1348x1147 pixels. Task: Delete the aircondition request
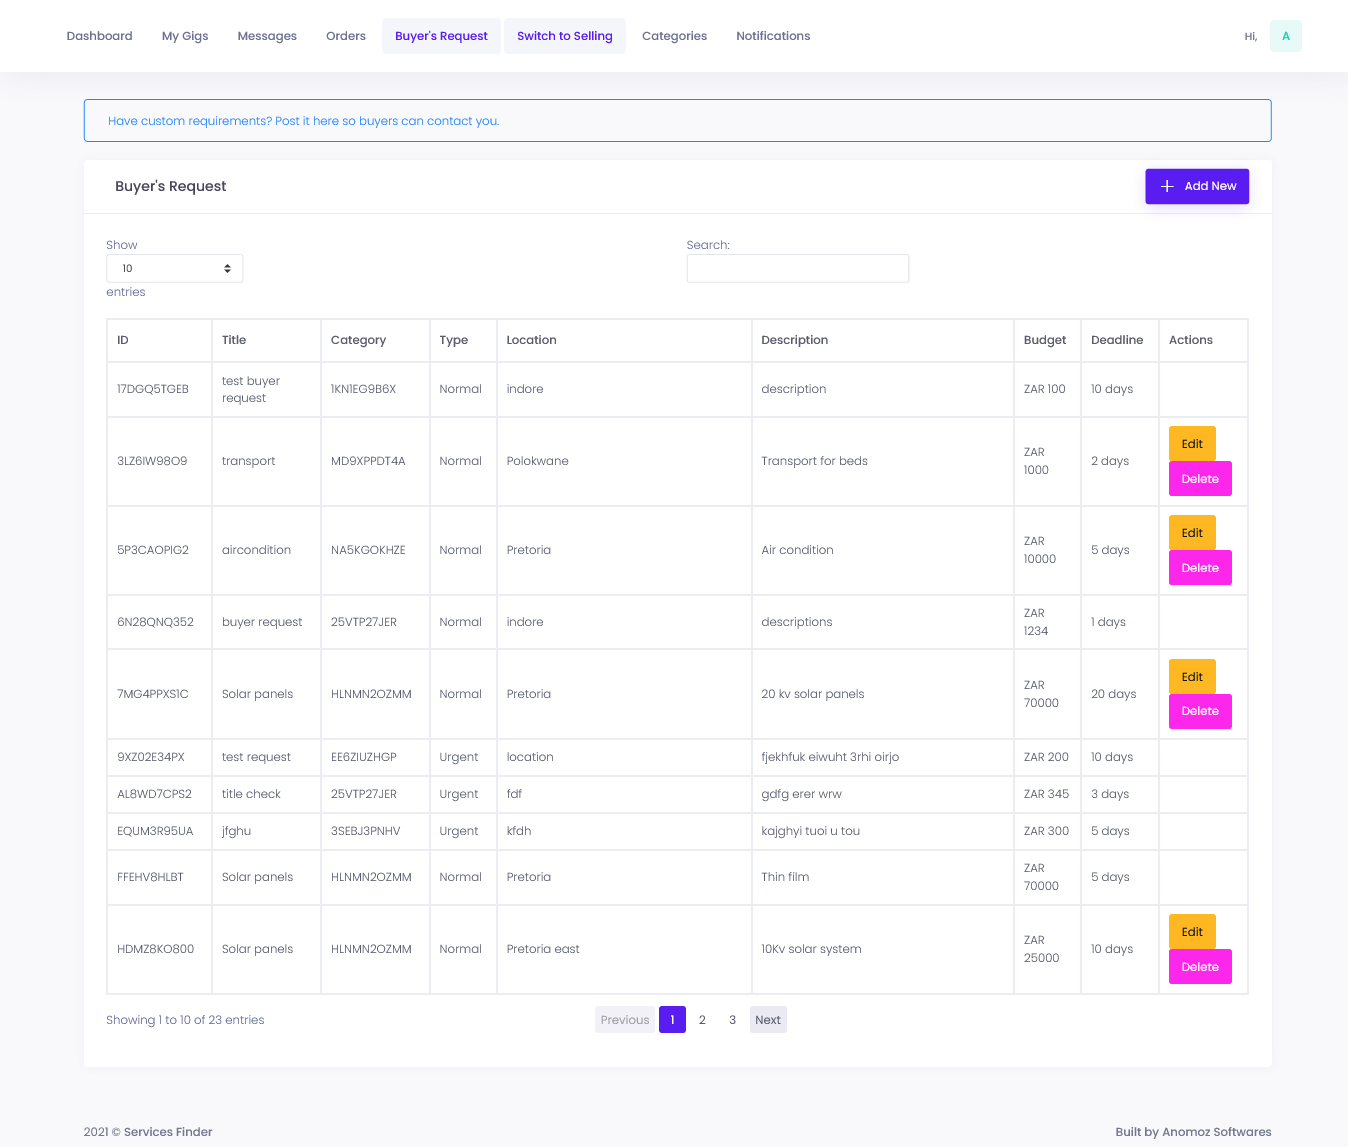coord(1200,567)
